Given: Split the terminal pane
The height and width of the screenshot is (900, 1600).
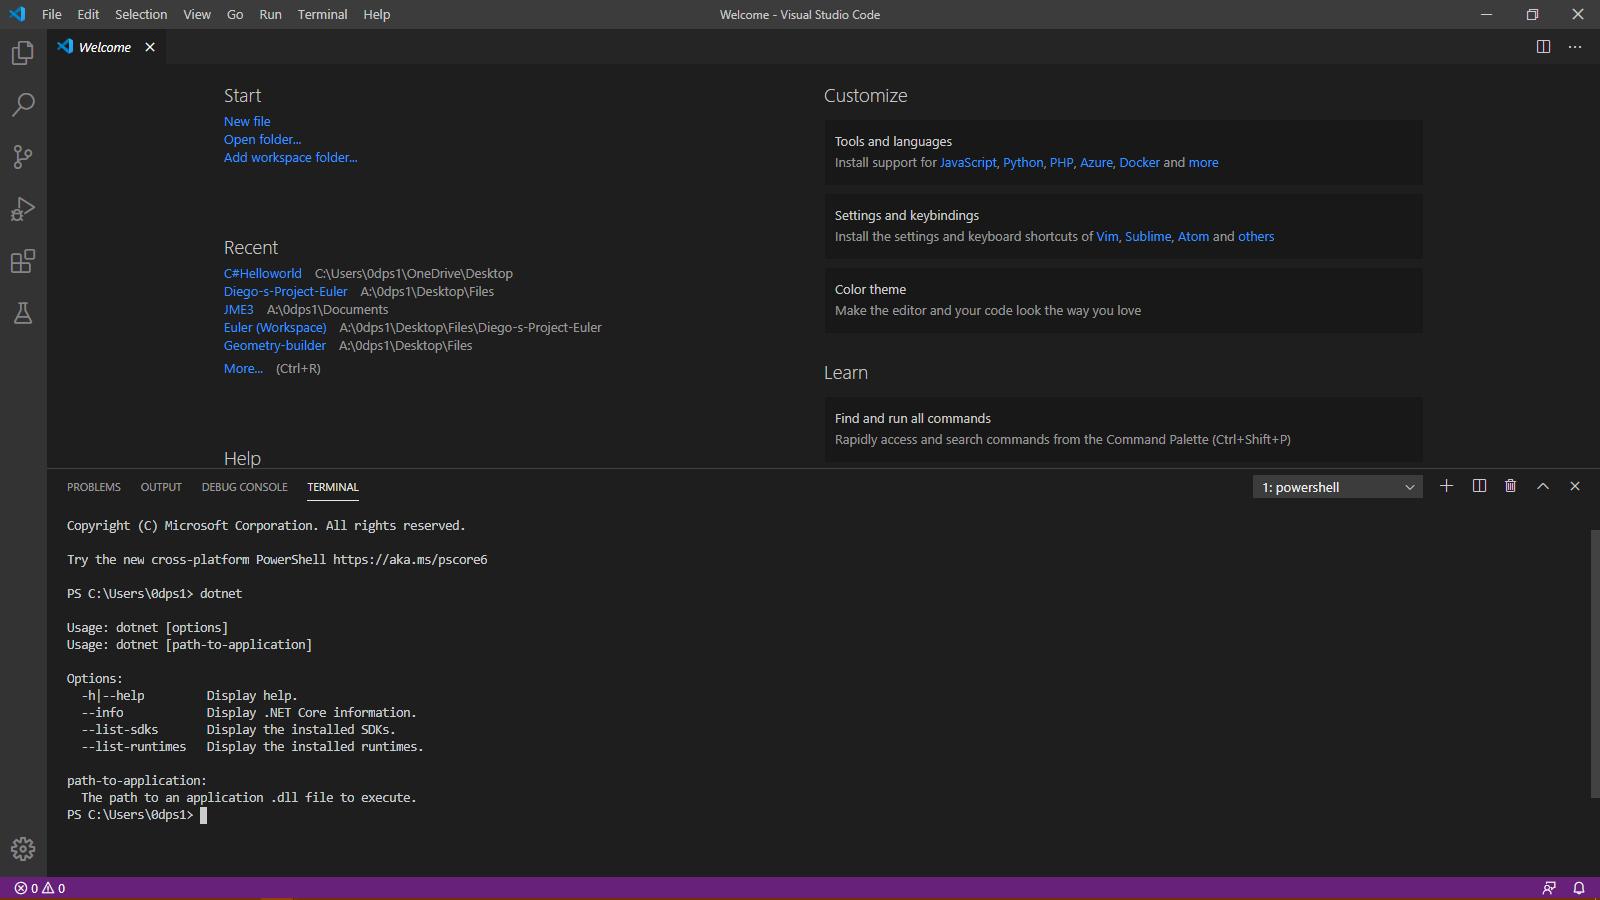Looking at the screenshot, I should click(x=1479, y=486).
